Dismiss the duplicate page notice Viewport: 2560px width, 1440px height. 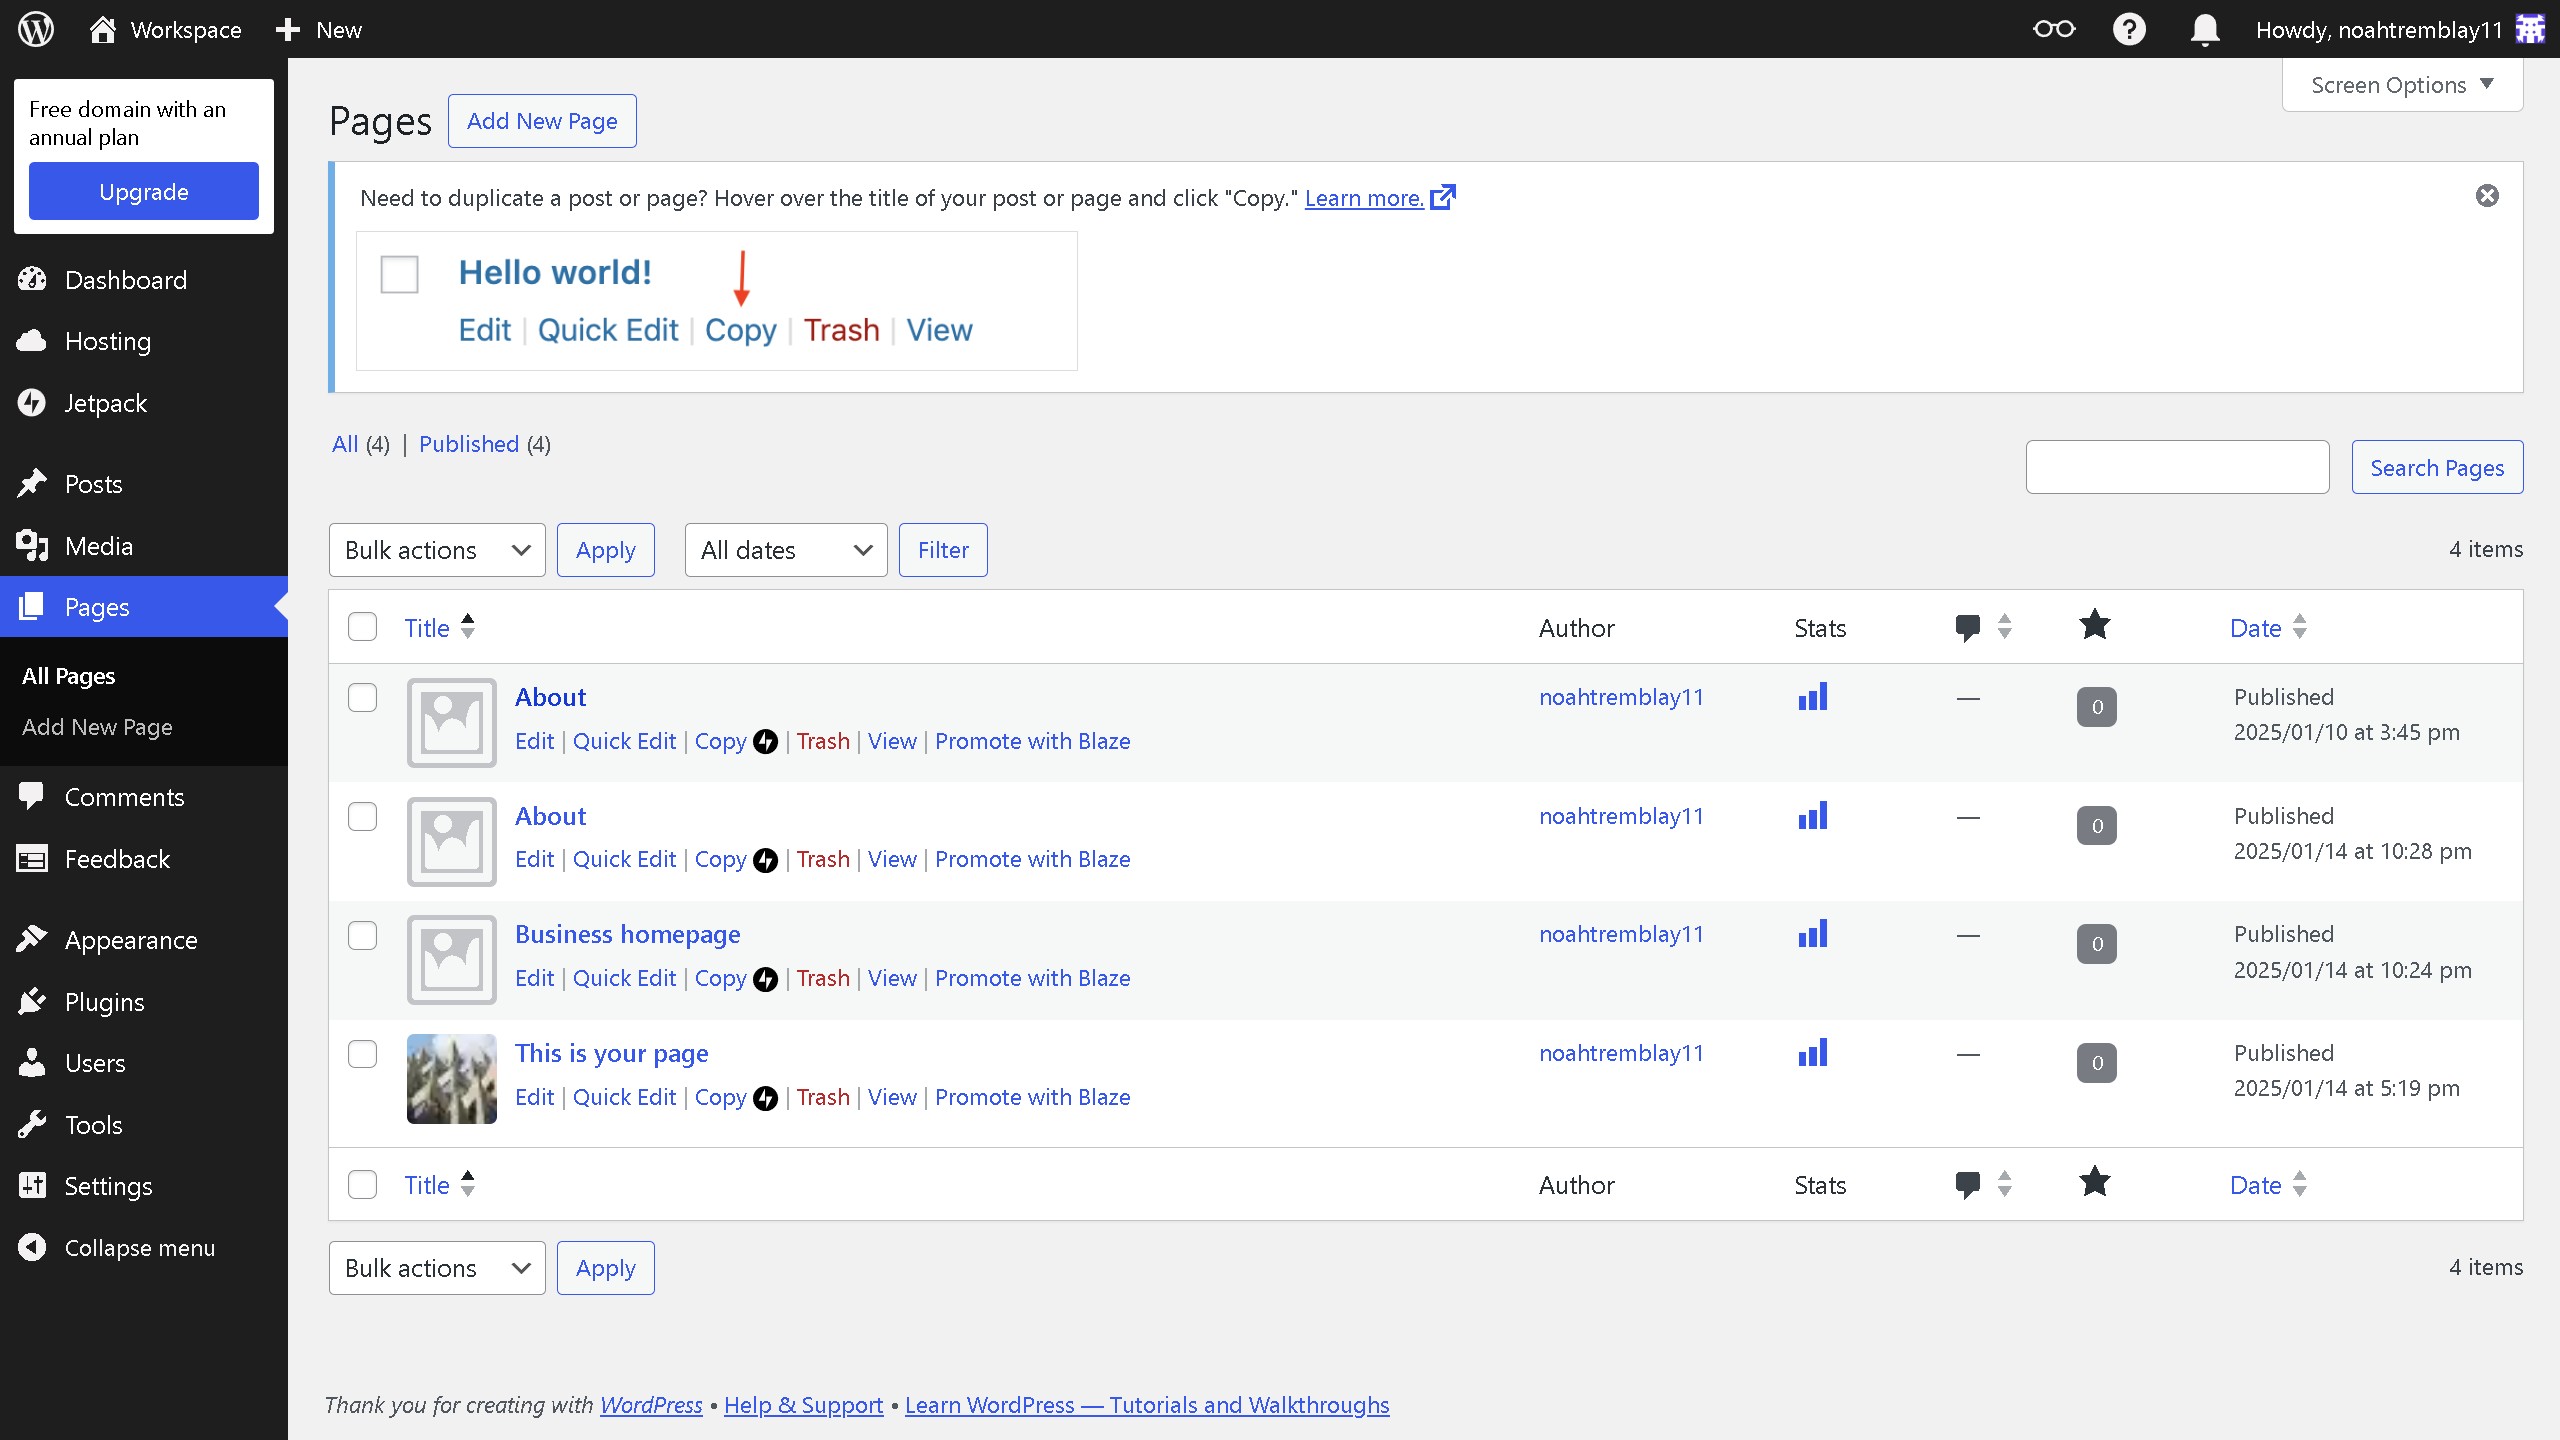coord(2487,196)
